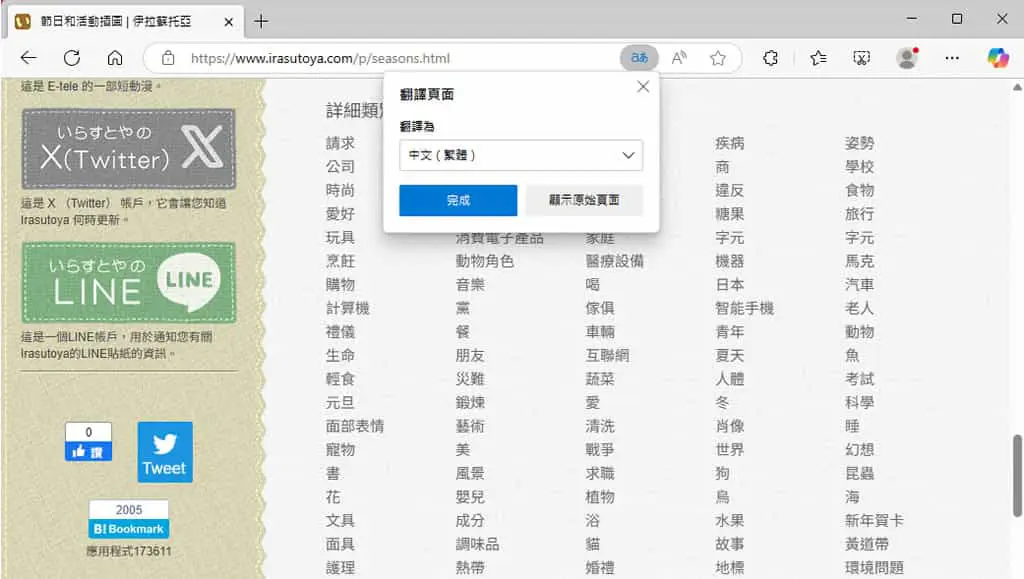Open the Extensions puzzle icon
Screen dimensions: 1024x579
[771, 58]
